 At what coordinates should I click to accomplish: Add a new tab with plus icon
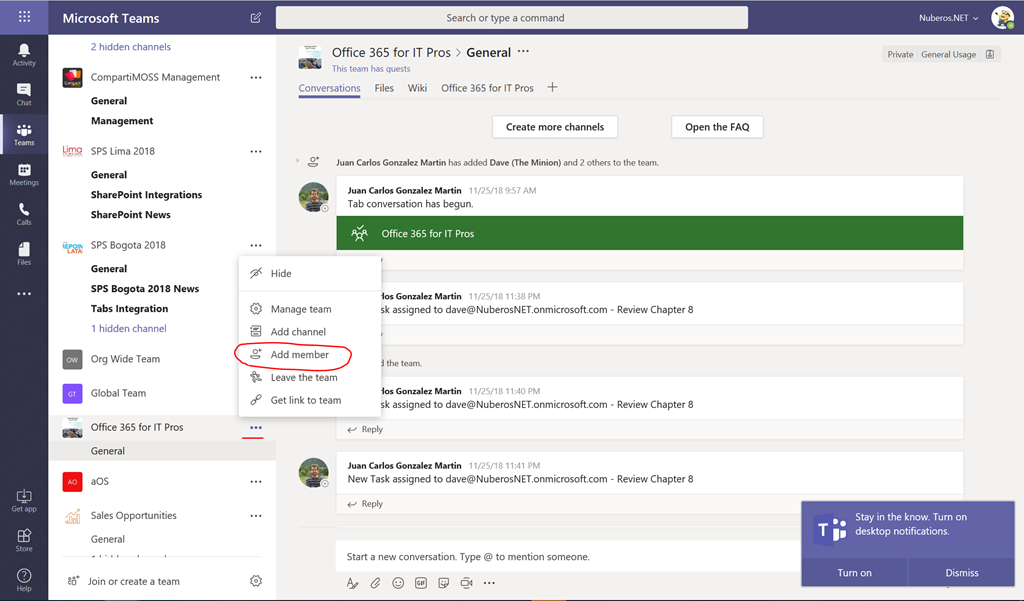coord(552,87)
